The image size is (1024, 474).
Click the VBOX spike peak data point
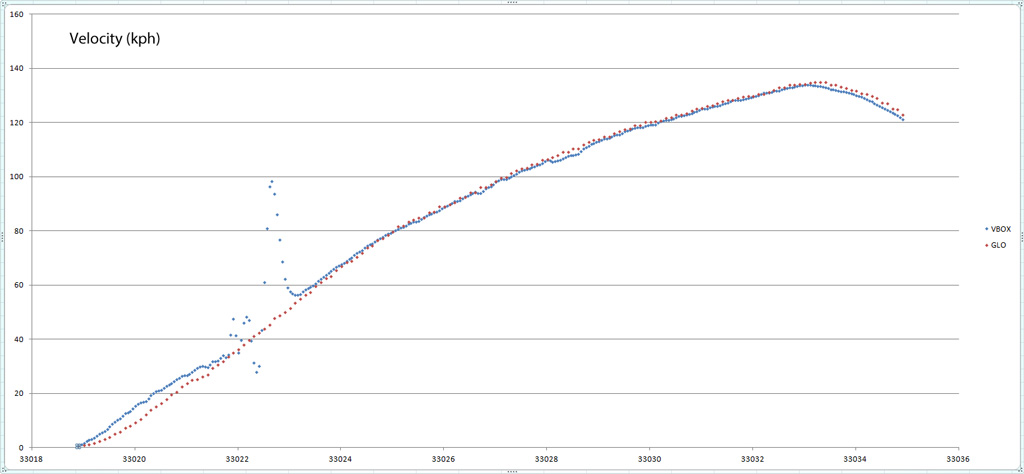pyautogui.click(x=271, y=182)
